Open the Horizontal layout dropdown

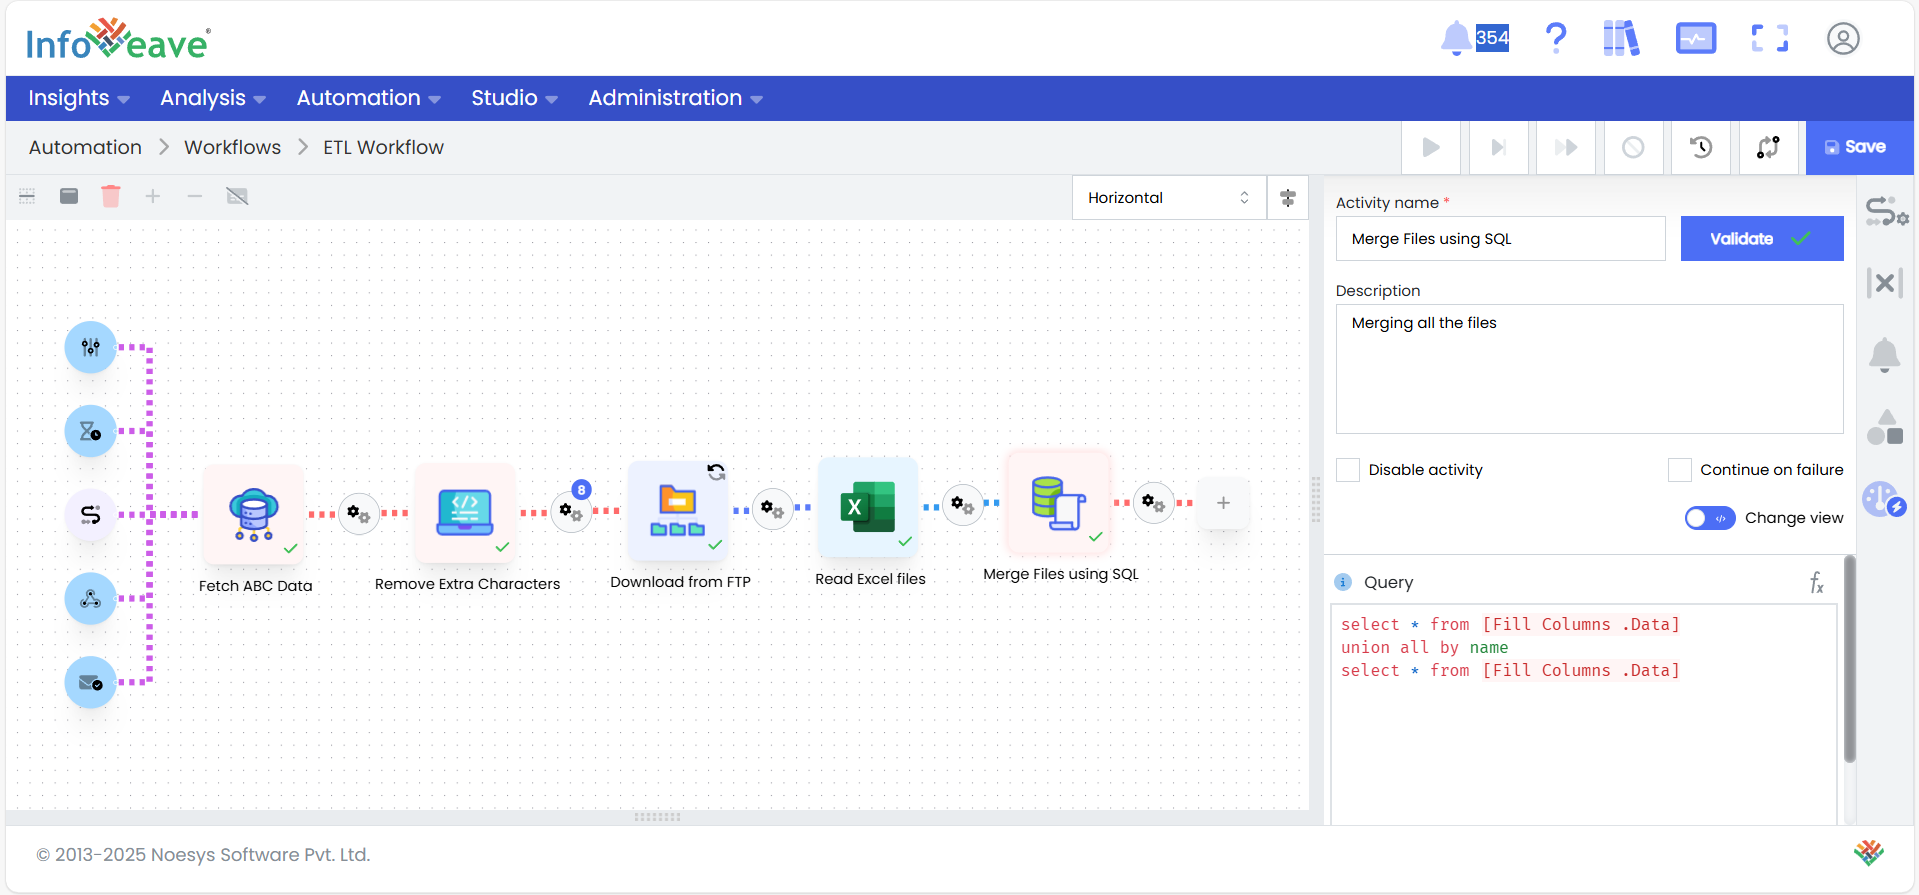tap(1168, 198)
